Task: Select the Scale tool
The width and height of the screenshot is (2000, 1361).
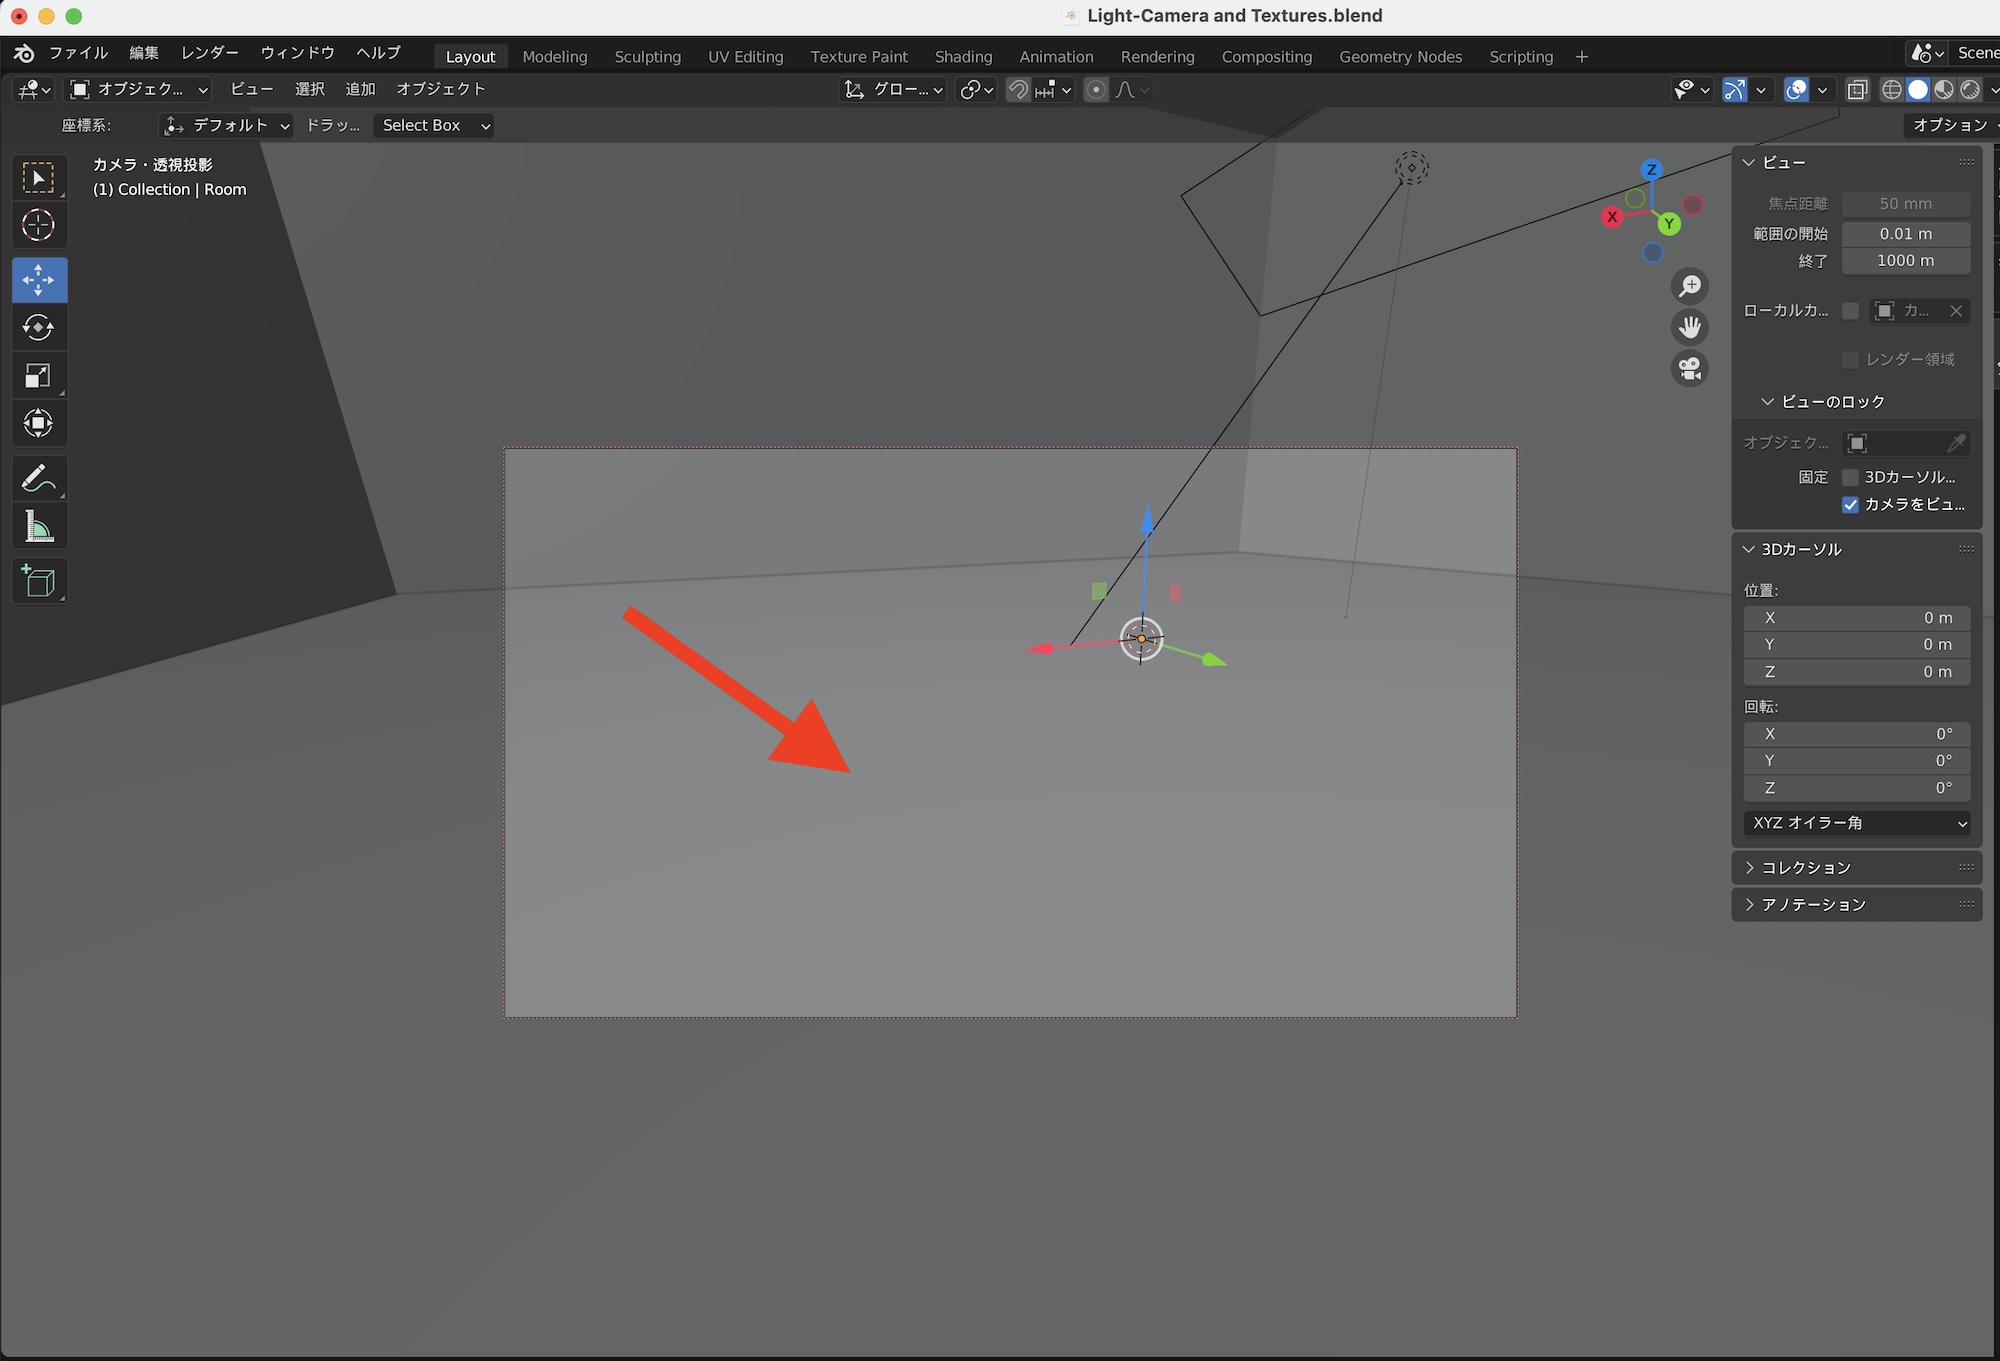Action: pos(40,374)
